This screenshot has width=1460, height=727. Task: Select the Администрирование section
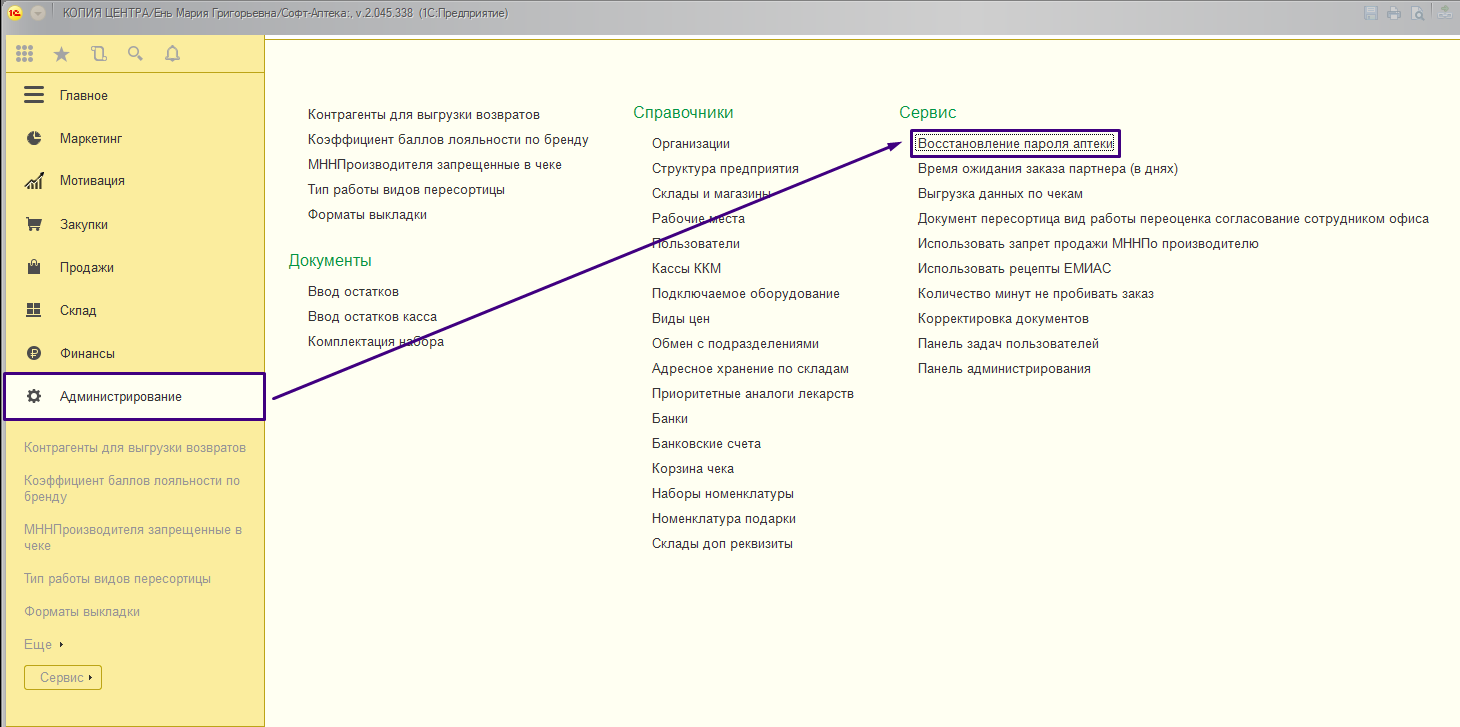pos(120,397)
